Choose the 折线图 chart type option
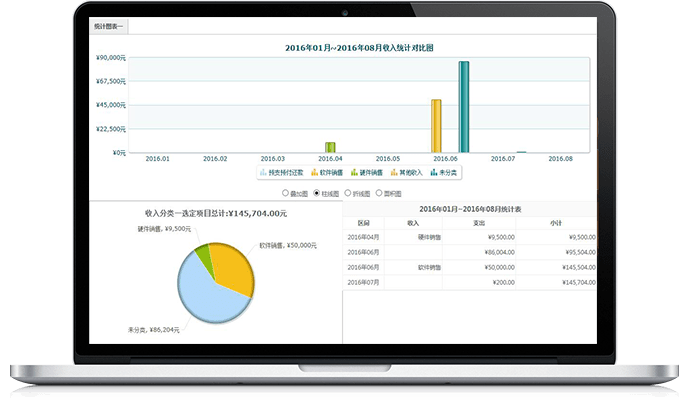 (347, 192)
